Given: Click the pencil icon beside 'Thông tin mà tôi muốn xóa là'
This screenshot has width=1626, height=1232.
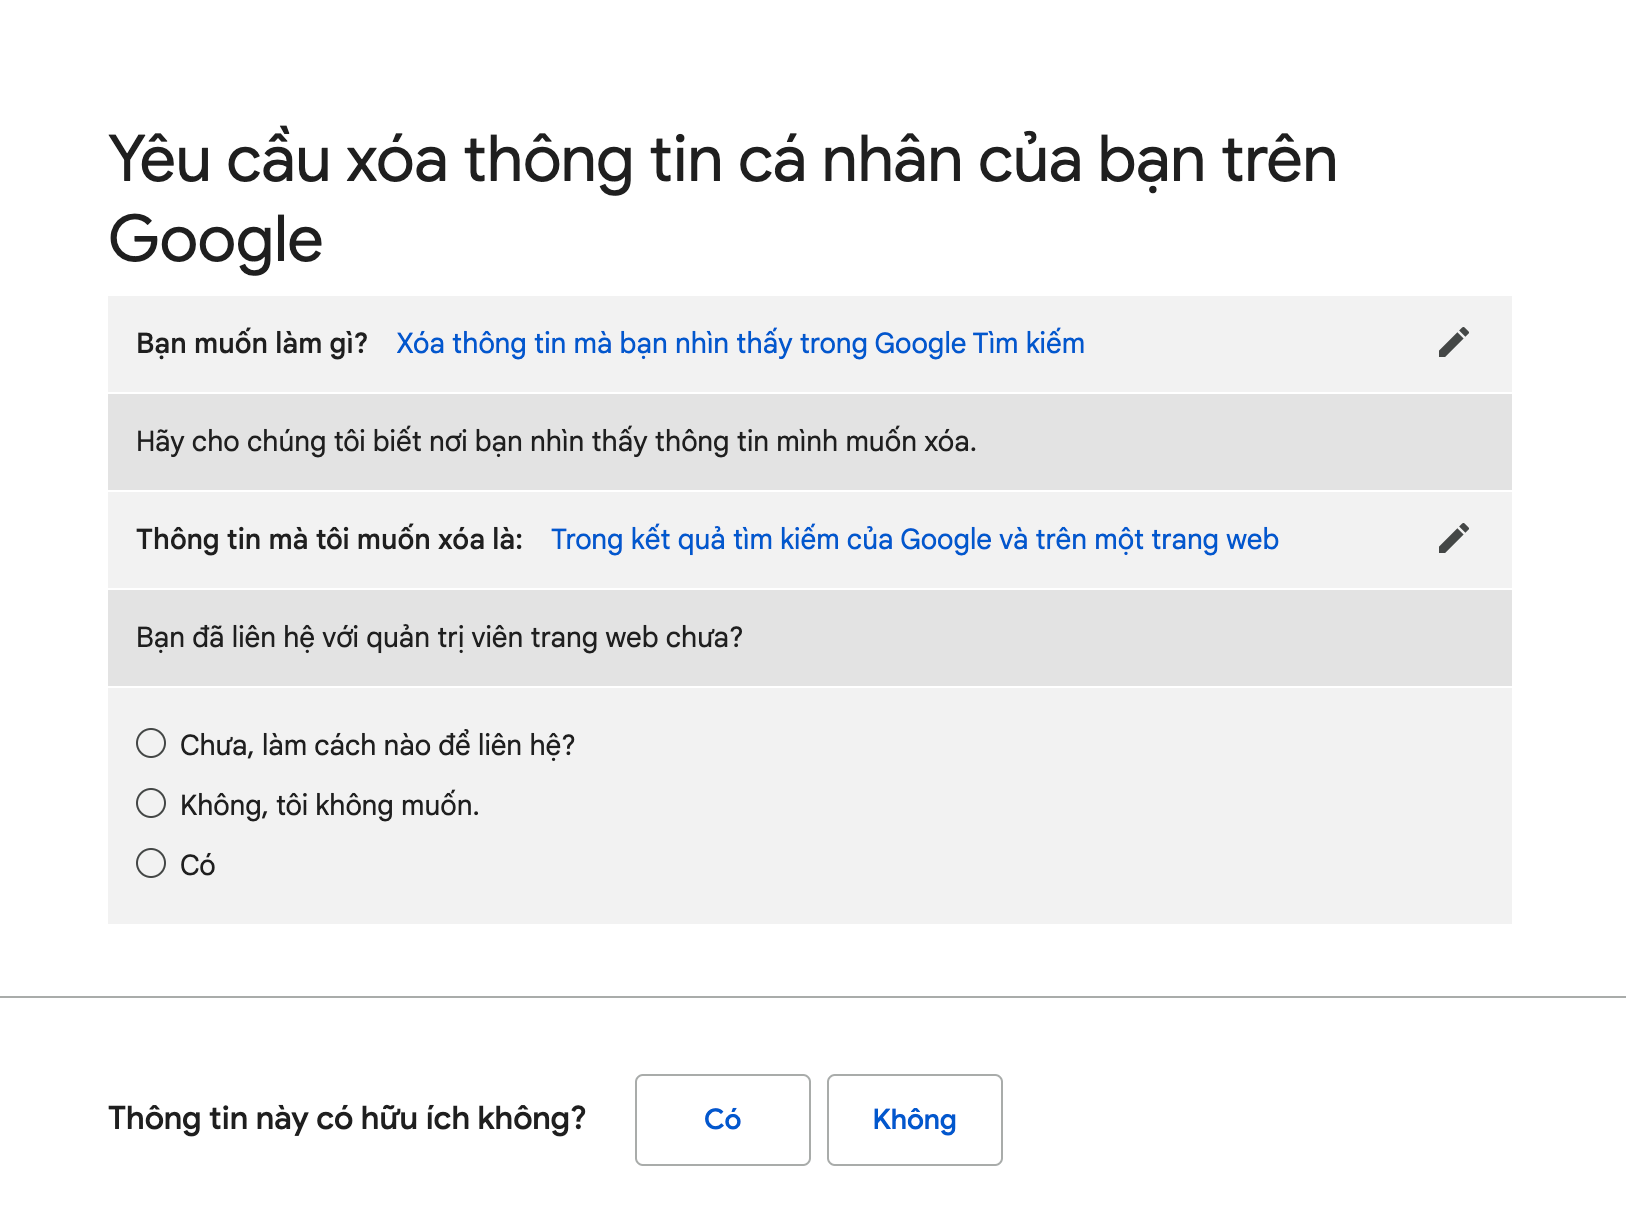Looking at the screenshot, I should click(x=1454, y=538).
